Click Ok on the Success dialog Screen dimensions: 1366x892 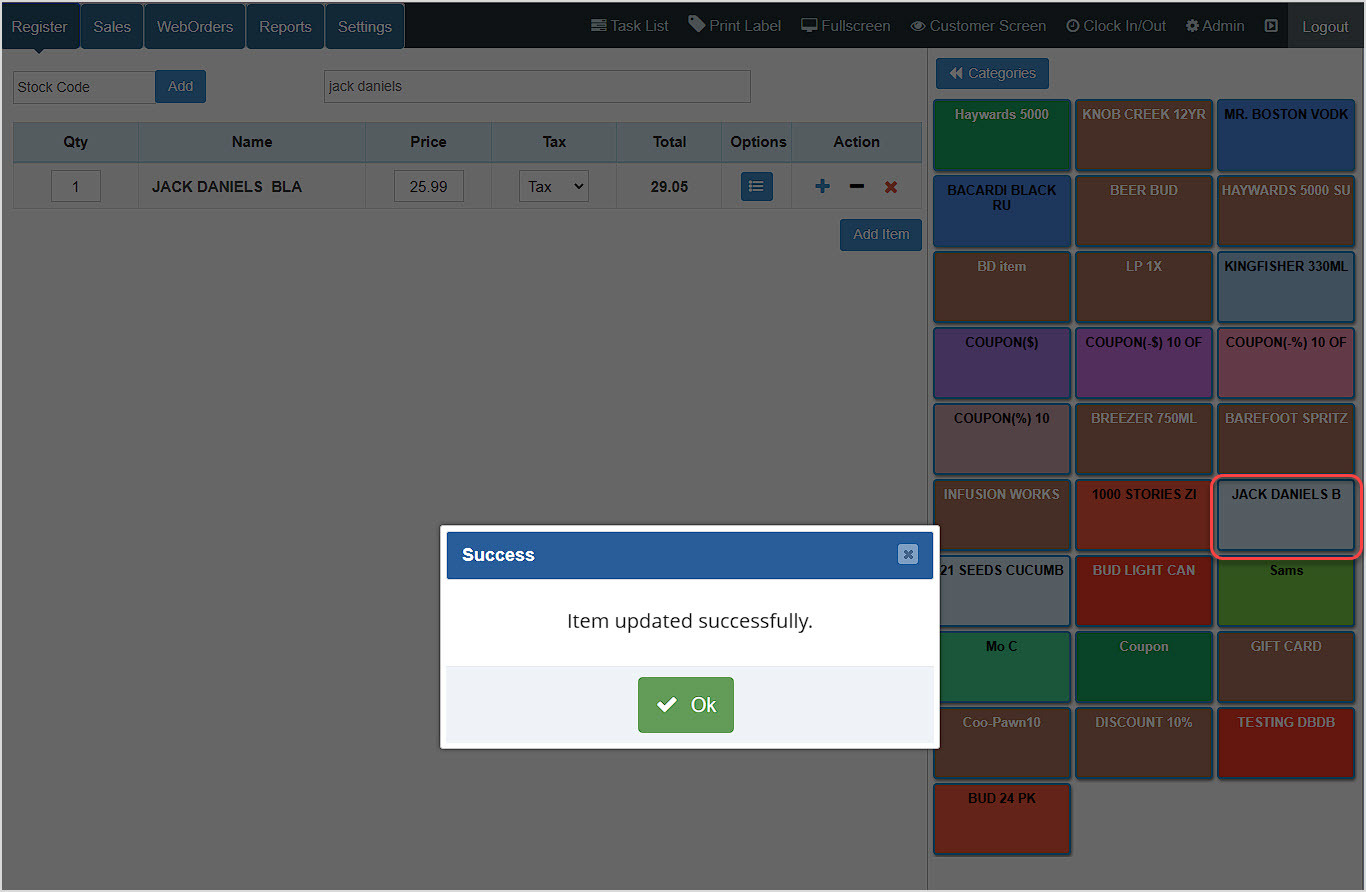click(685, 705)
